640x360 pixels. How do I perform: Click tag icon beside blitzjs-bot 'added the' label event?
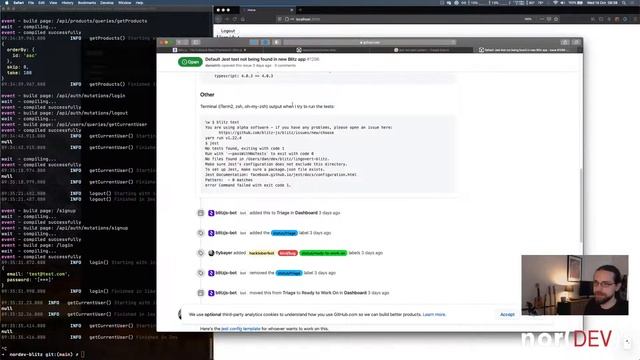tap(200, 233)
